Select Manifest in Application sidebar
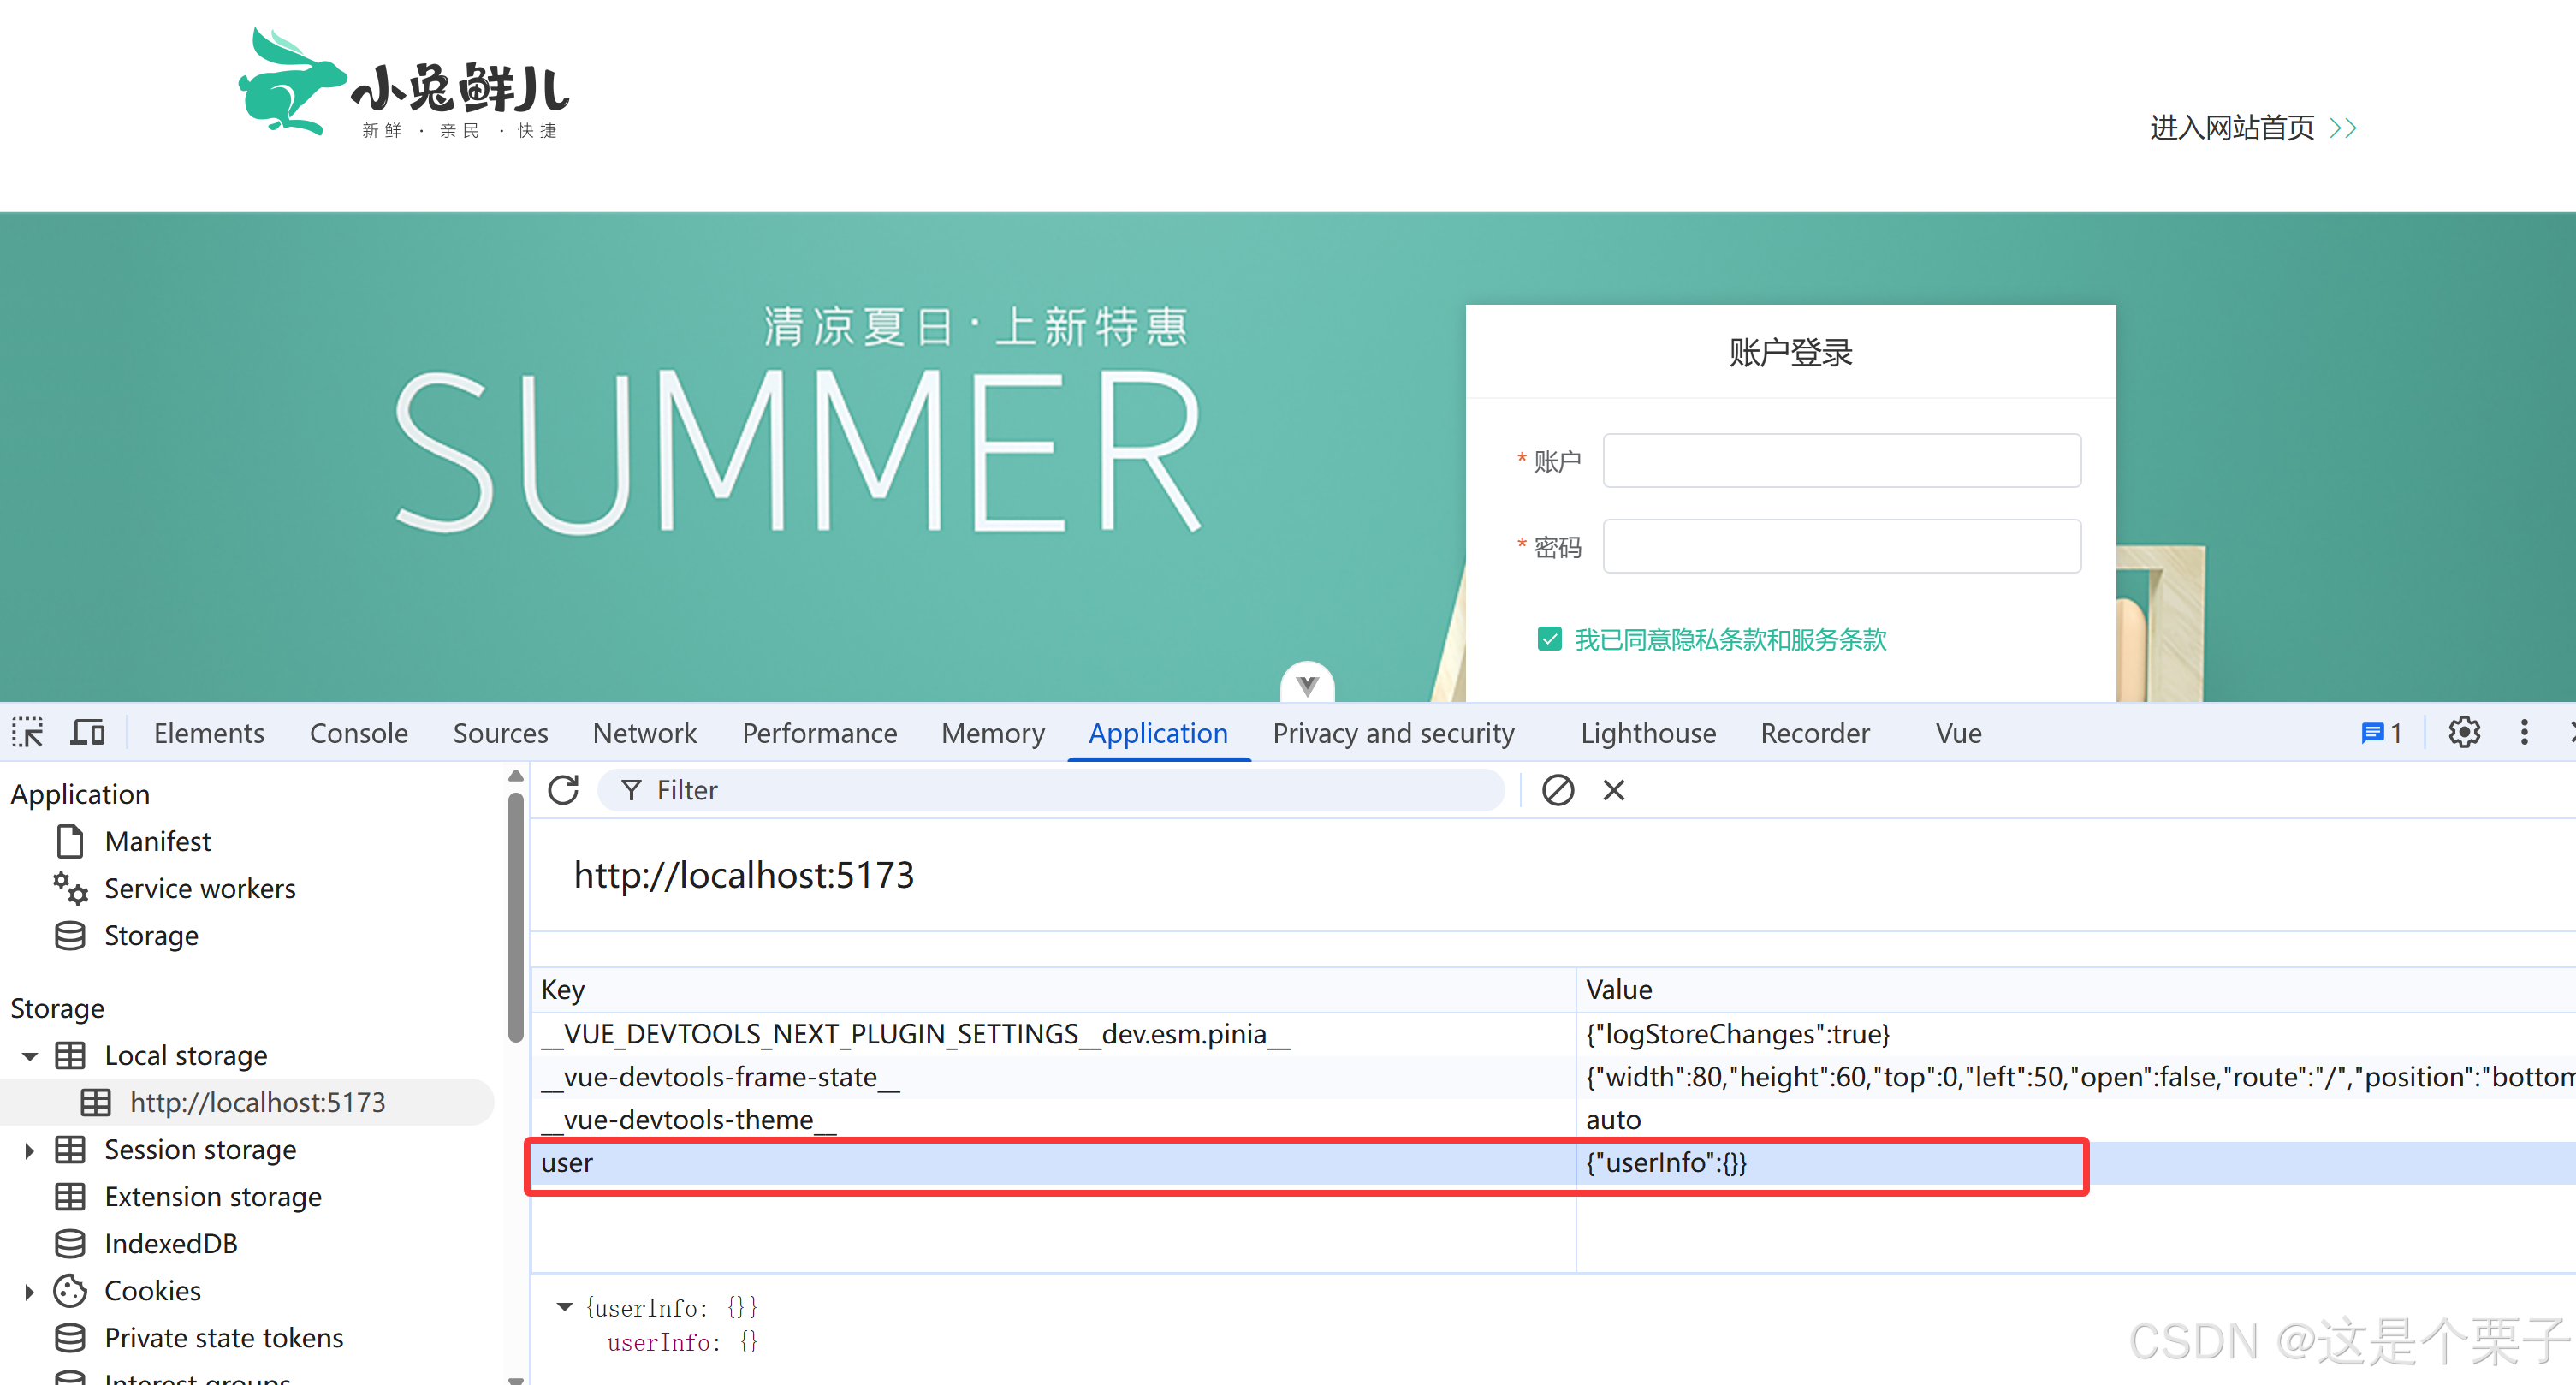Image resolution: width=2576 pixels, height=1385 pixels. (157, 841)
